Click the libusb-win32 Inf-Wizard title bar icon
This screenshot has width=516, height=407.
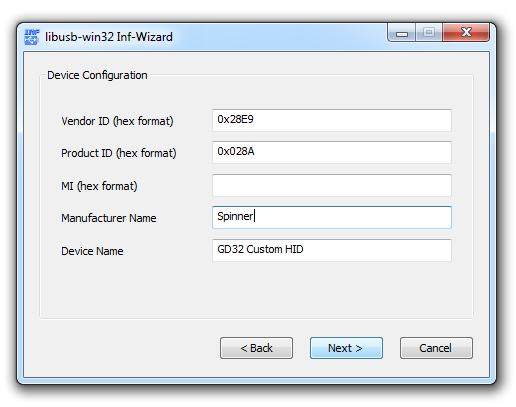(x=32, y=37)
